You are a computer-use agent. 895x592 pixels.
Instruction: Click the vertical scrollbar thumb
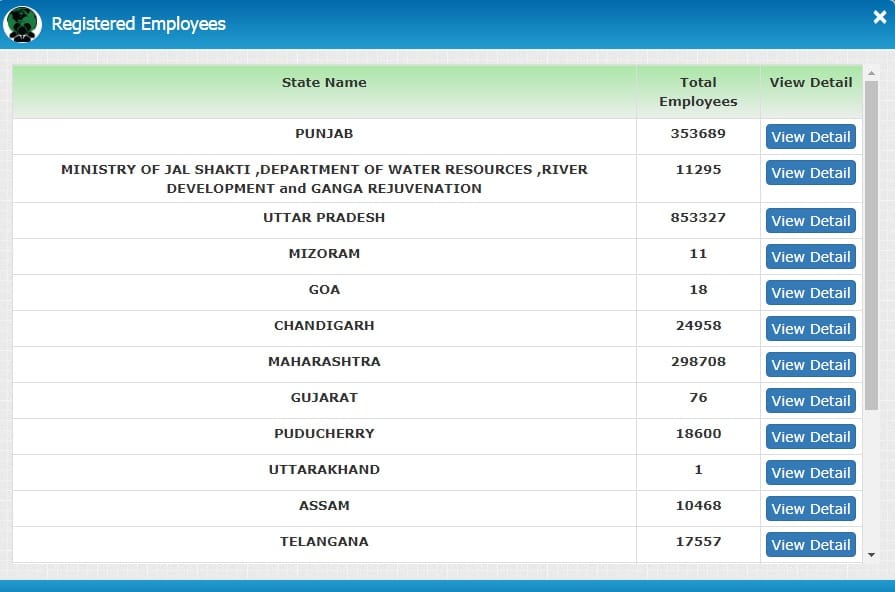pos(871,245)
